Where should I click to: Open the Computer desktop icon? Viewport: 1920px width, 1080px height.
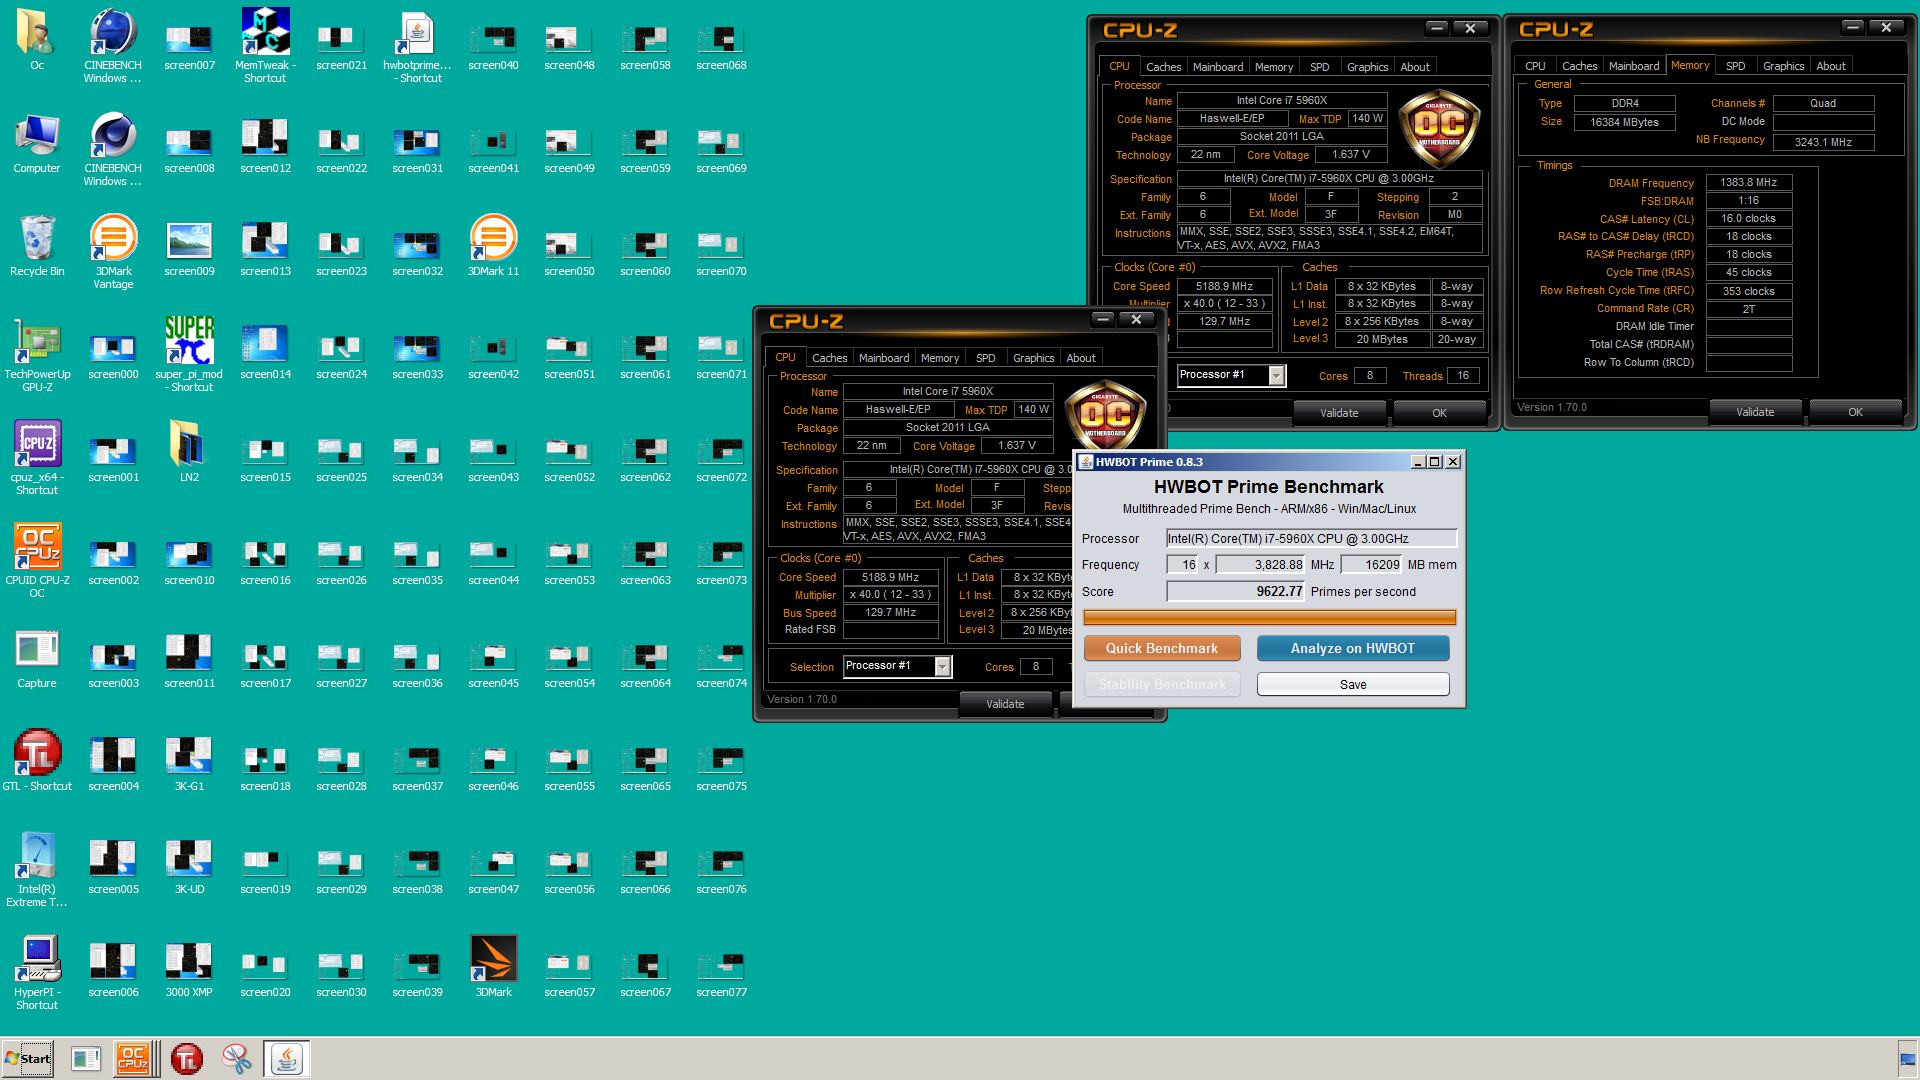click(x=37, y=142)
